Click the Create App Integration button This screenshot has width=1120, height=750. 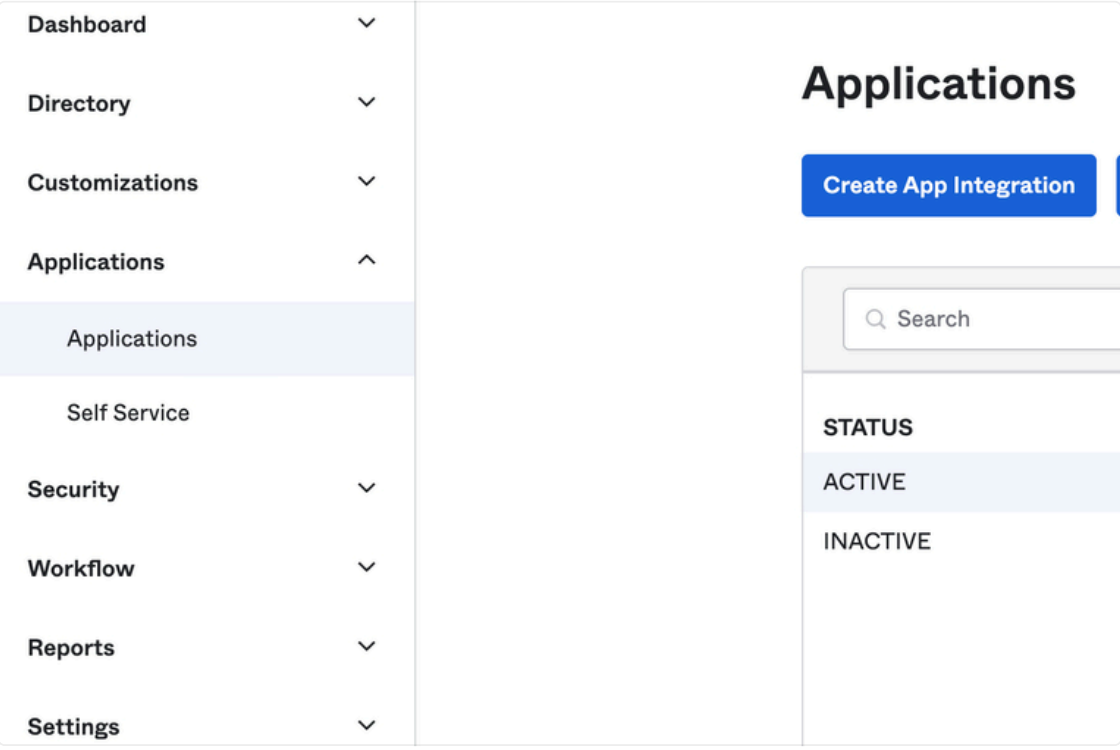(948, 185)
